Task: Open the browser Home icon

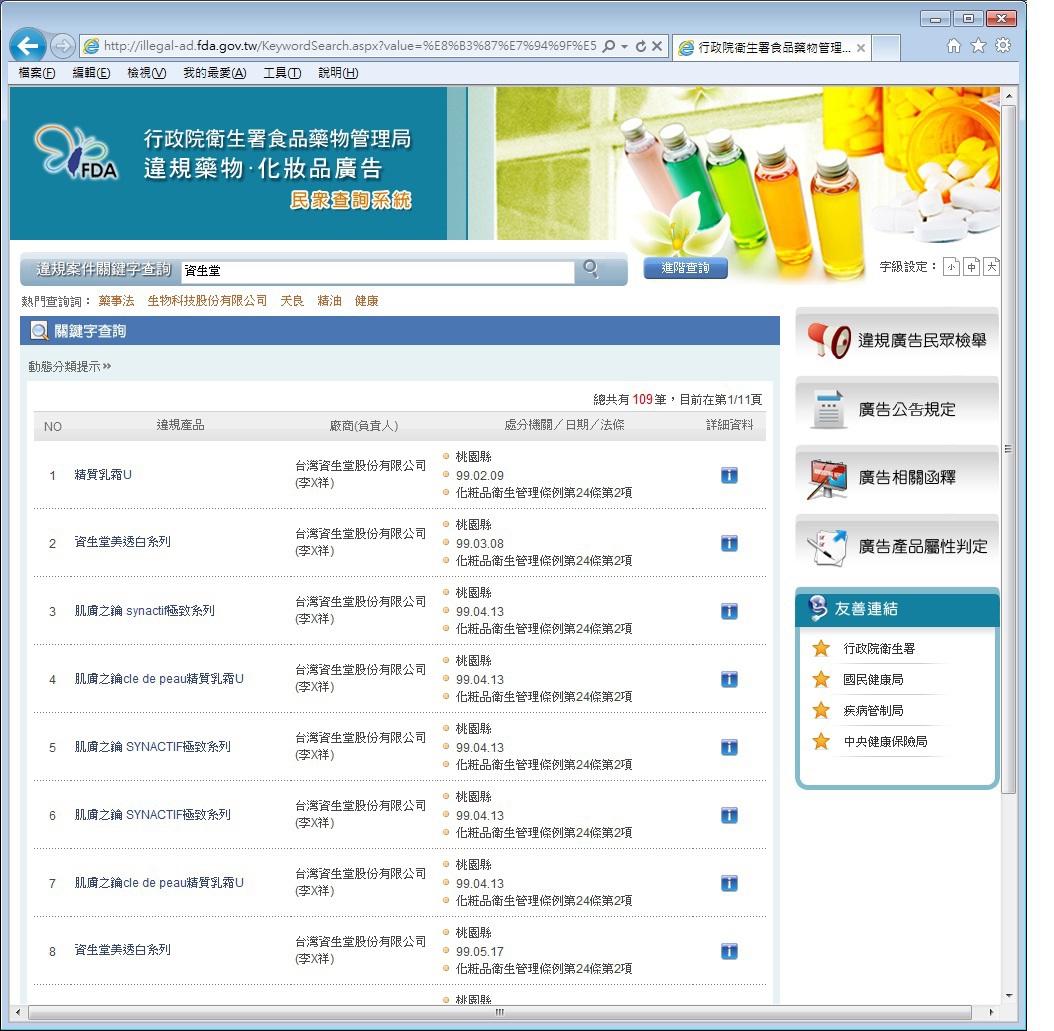Action: 953,45
